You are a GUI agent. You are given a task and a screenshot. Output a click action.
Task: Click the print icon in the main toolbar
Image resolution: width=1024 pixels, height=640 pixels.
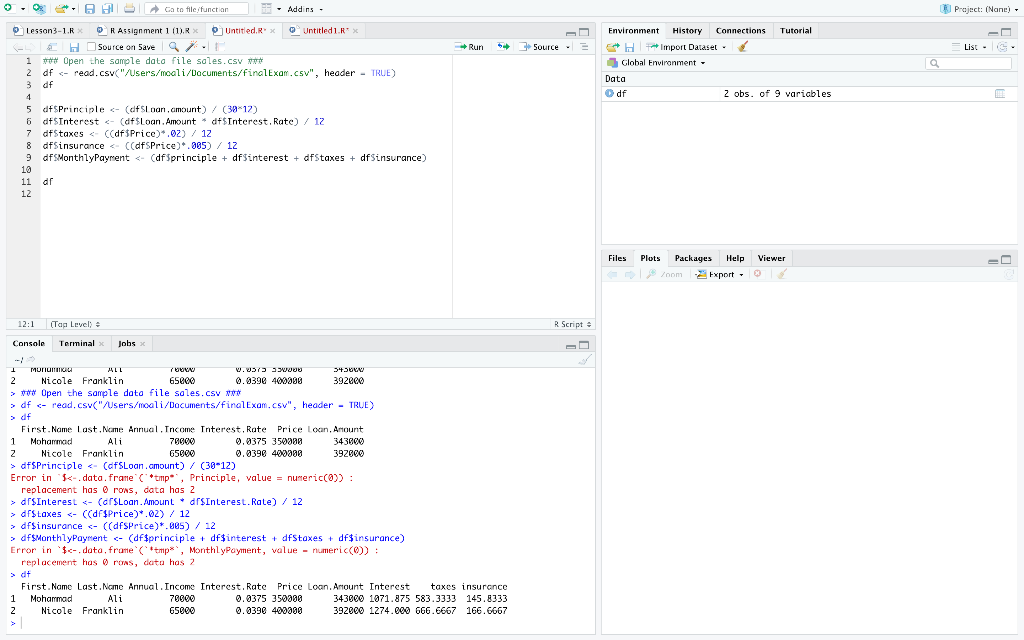(129, 9)
